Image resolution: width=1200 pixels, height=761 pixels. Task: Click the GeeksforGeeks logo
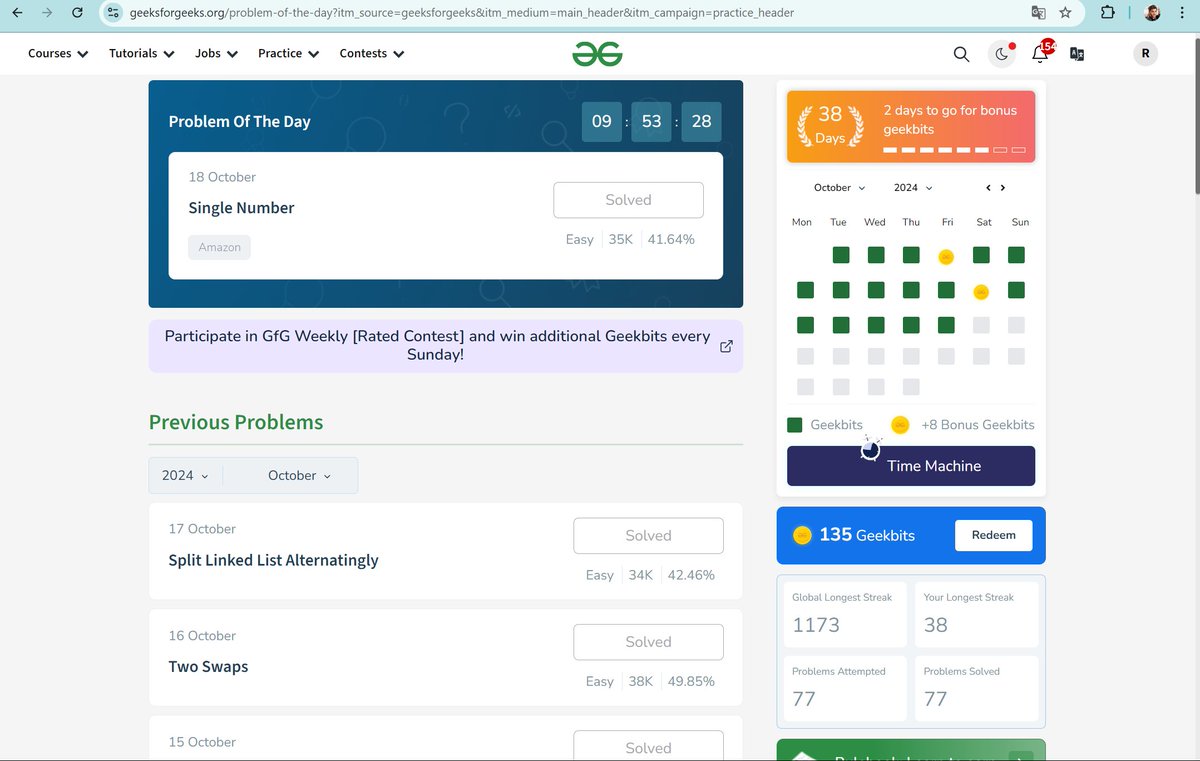598,53
